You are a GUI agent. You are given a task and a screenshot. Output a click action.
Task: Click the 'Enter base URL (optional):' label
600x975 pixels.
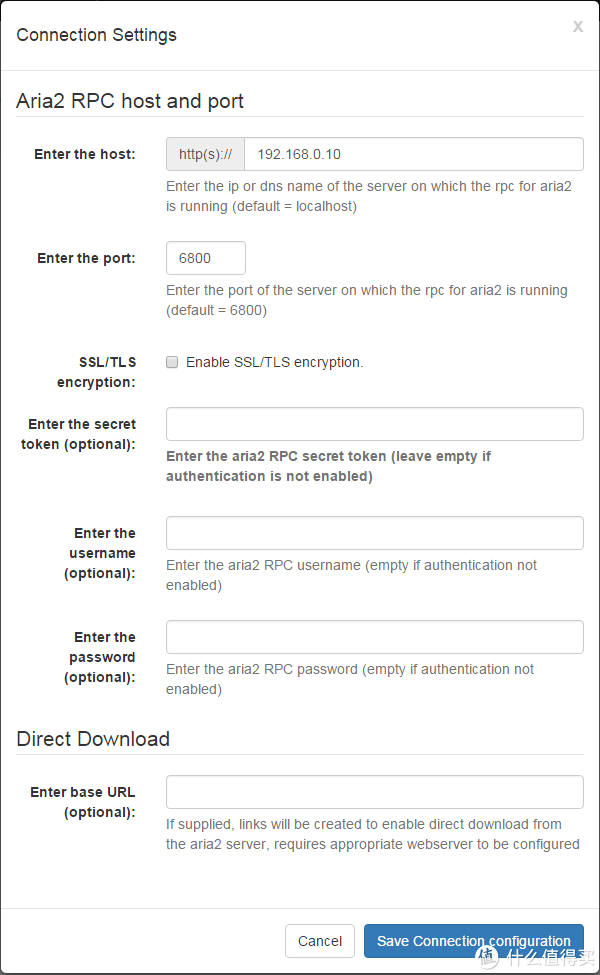coord(82,802)
